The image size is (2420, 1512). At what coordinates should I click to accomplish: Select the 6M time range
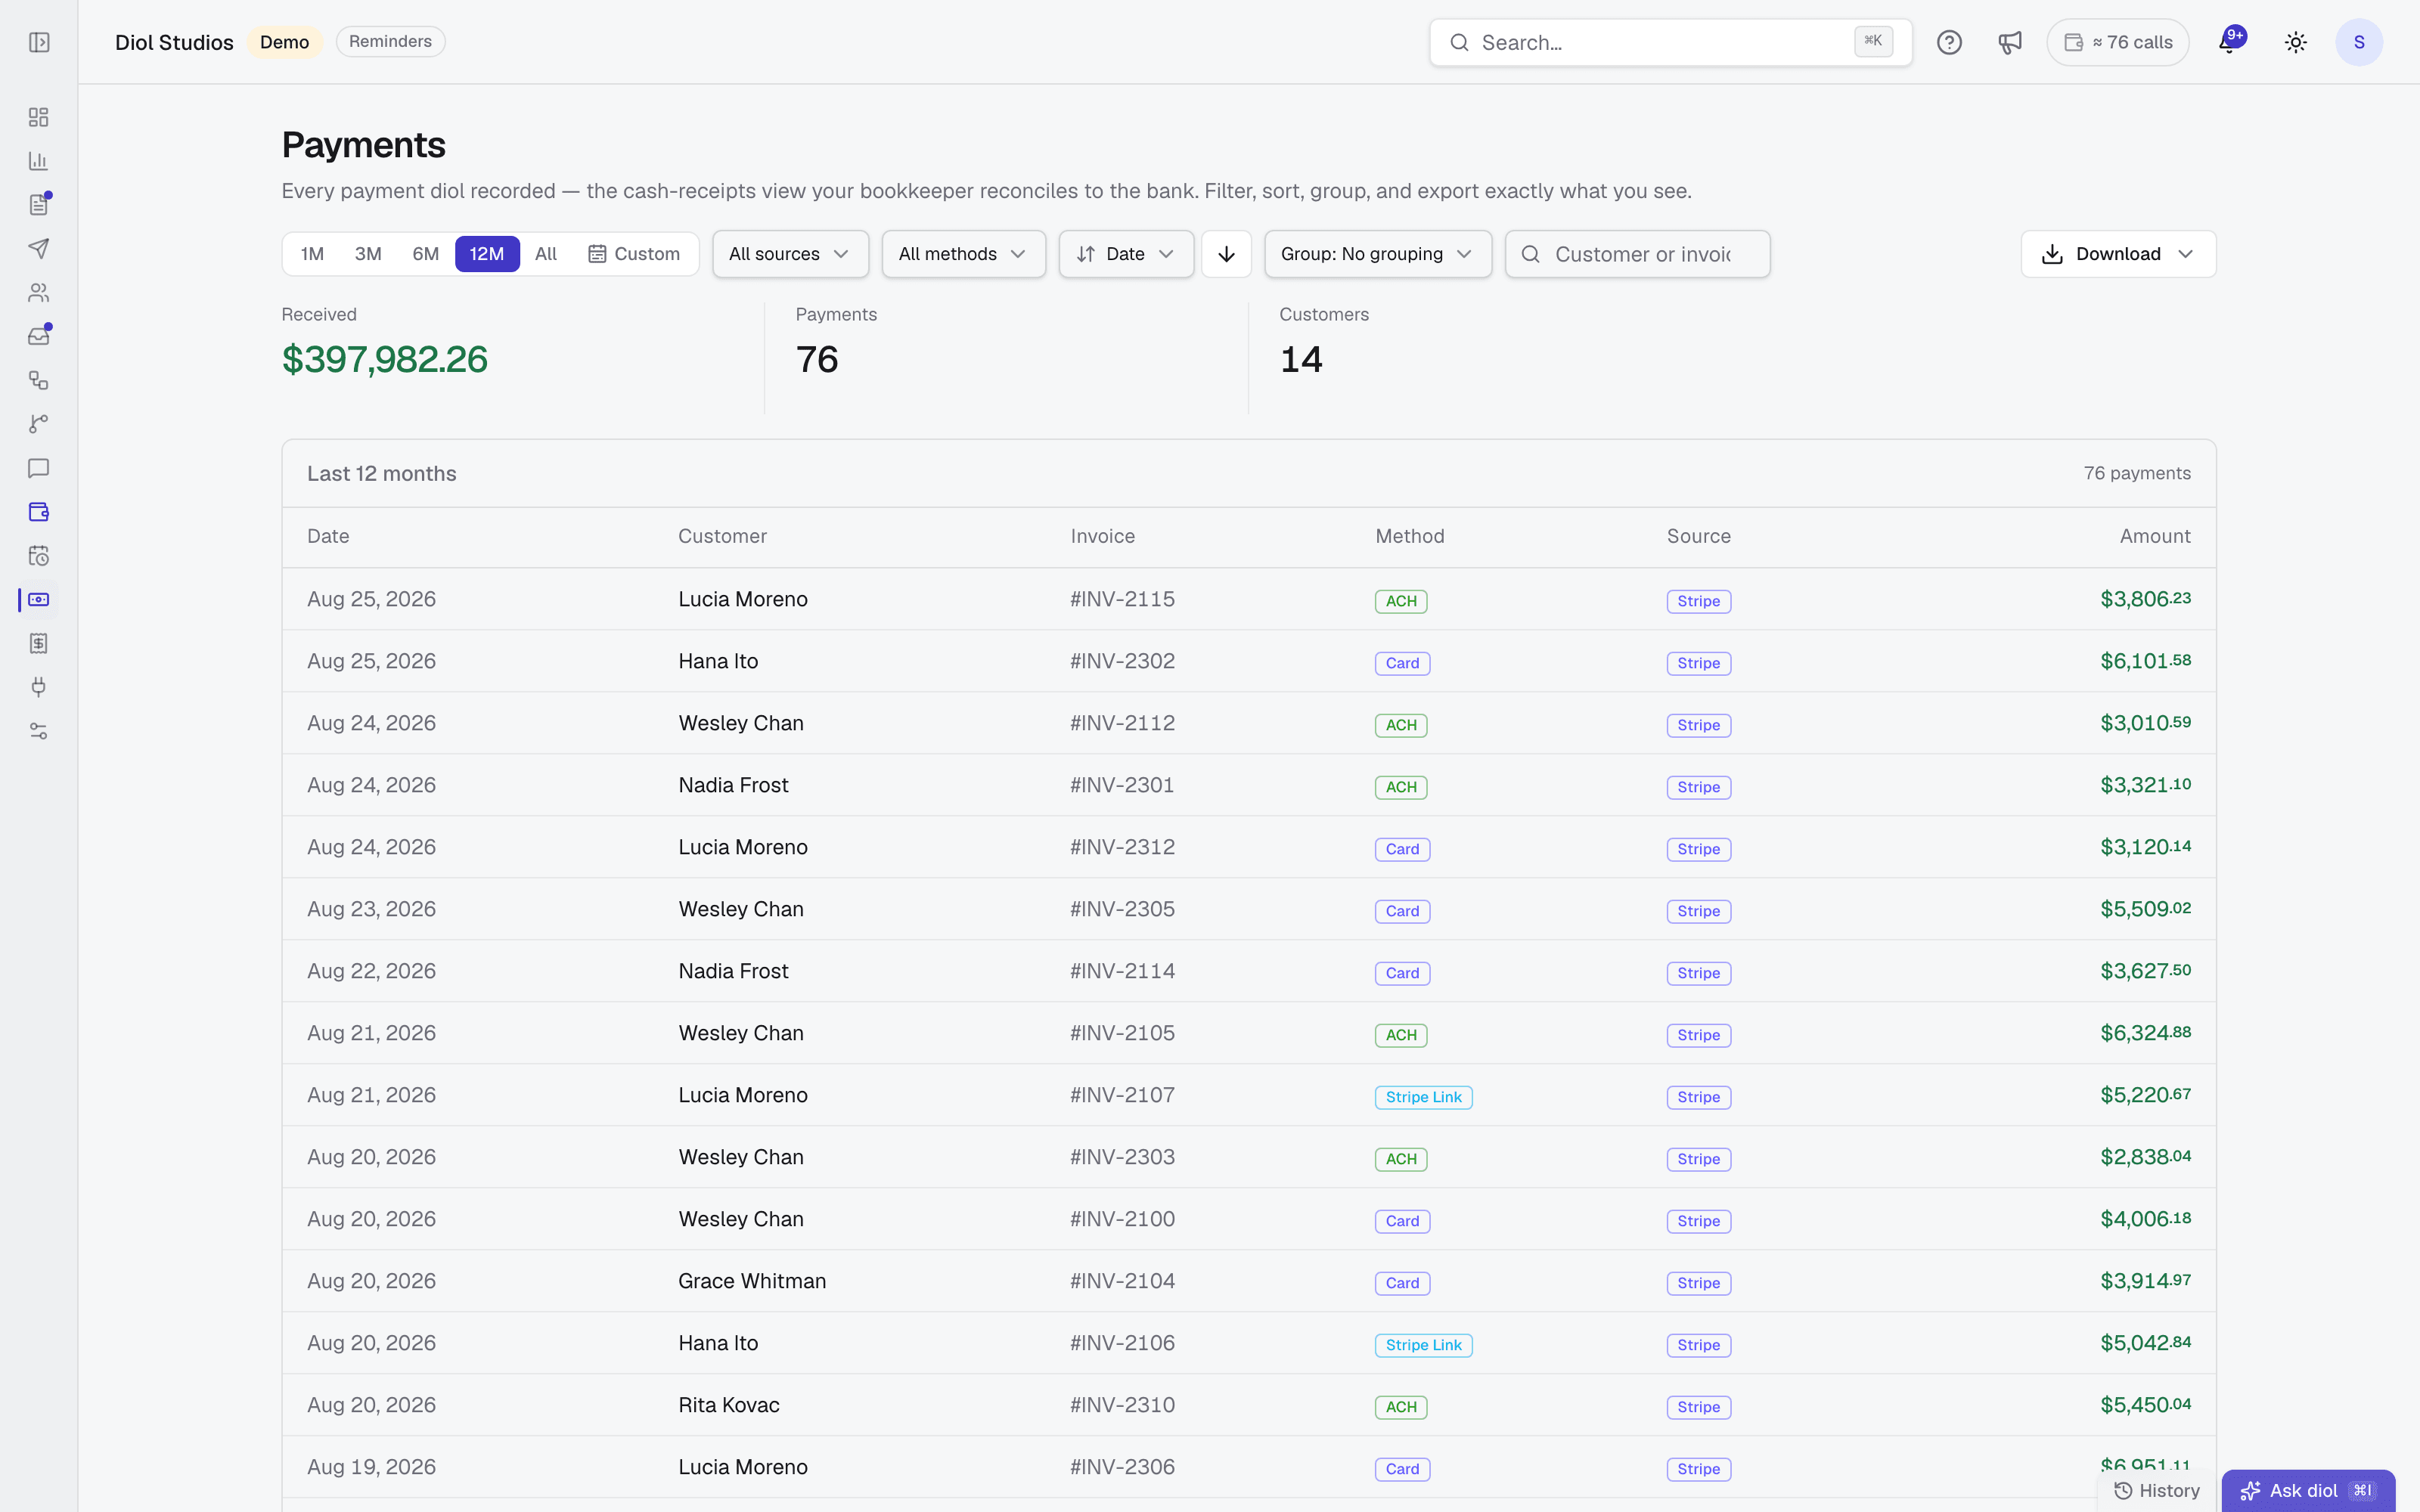[426, 254]
